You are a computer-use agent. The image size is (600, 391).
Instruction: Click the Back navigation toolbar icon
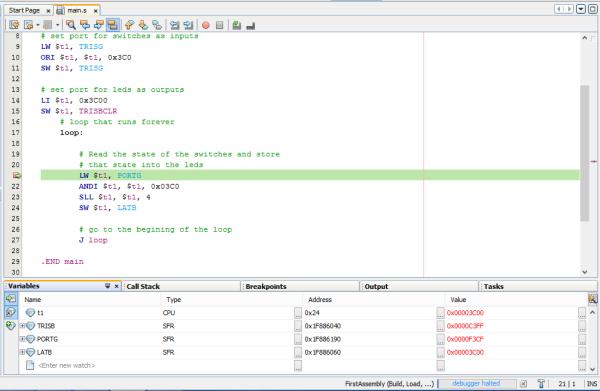tap(28, 25)
